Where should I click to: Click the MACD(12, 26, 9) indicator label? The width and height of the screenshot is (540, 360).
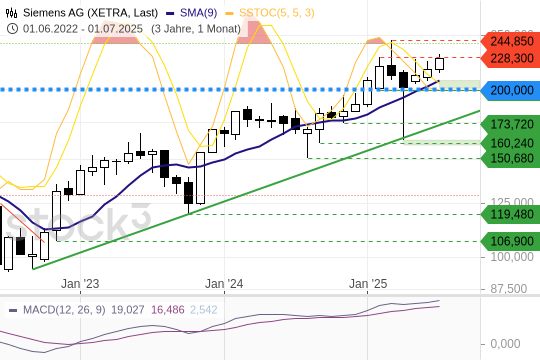64,310
